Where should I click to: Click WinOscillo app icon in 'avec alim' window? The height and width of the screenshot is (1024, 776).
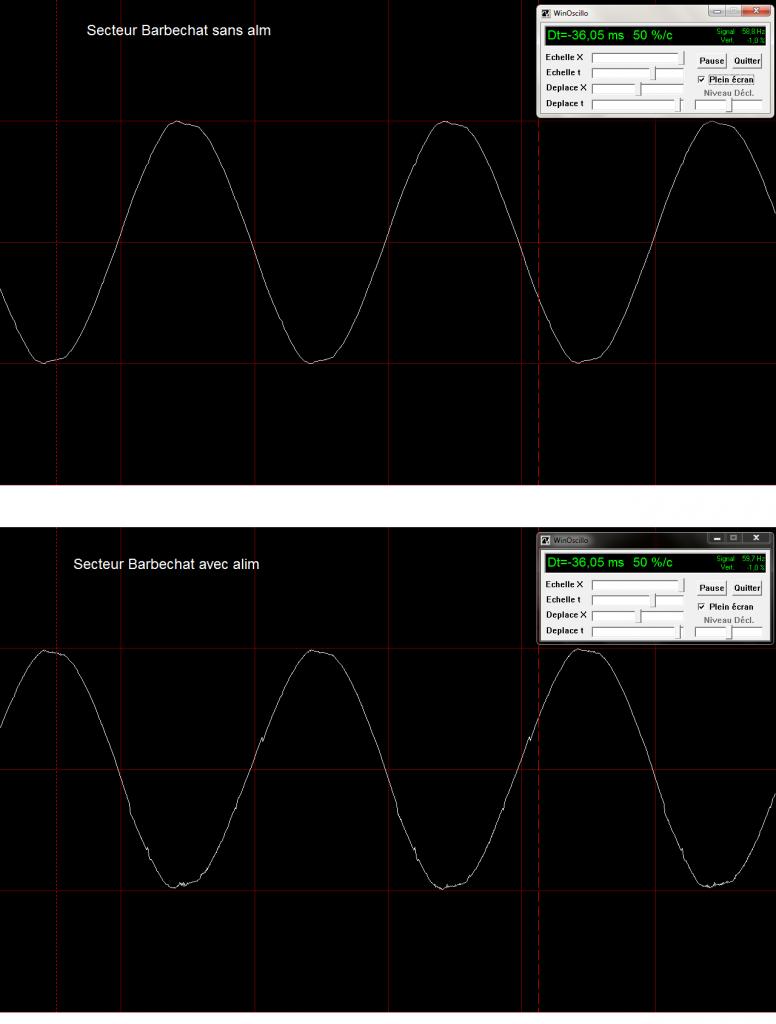pos(545,540)
